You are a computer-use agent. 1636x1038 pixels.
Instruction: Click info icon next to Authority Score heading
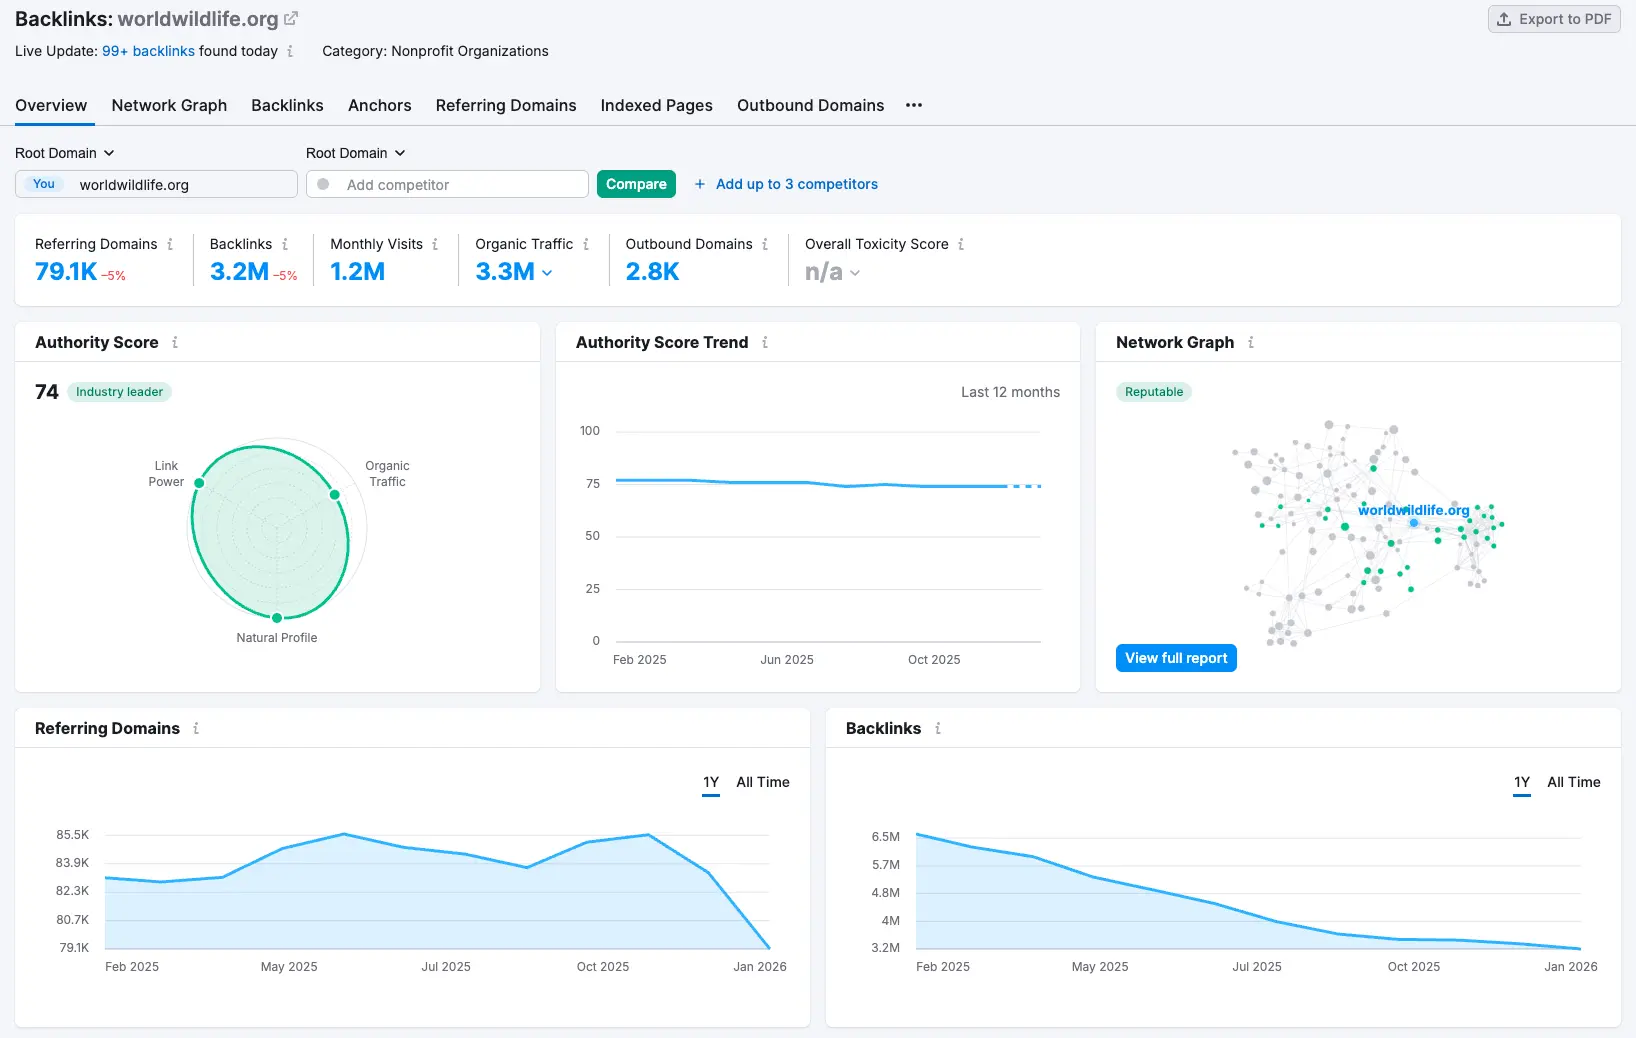(x=175, y=342)
